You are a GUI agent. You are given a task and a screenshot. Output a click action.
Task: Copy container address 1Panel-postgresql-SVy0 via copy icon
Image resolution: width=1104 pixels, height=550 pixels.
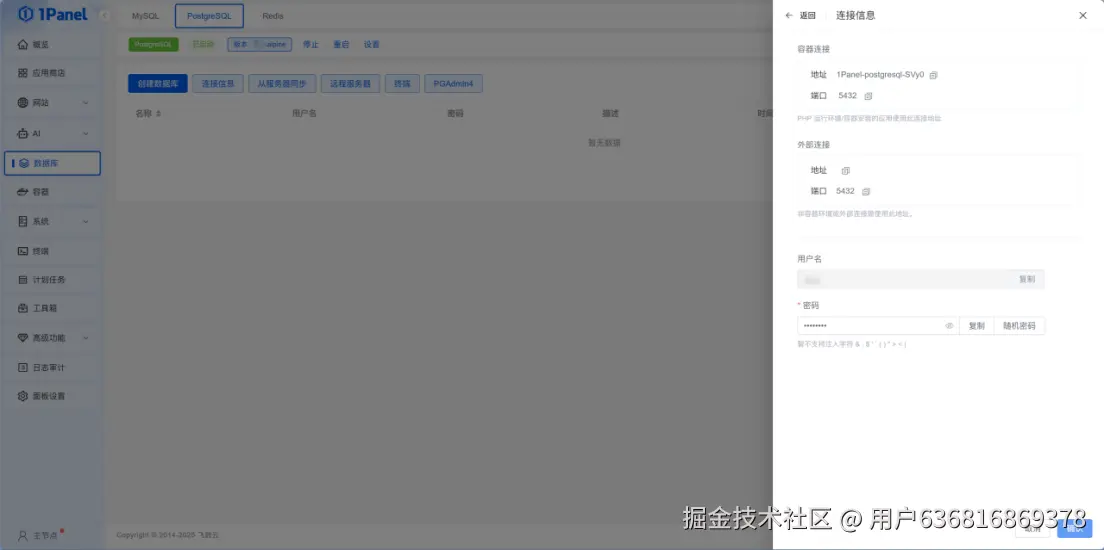coord(934,75)
